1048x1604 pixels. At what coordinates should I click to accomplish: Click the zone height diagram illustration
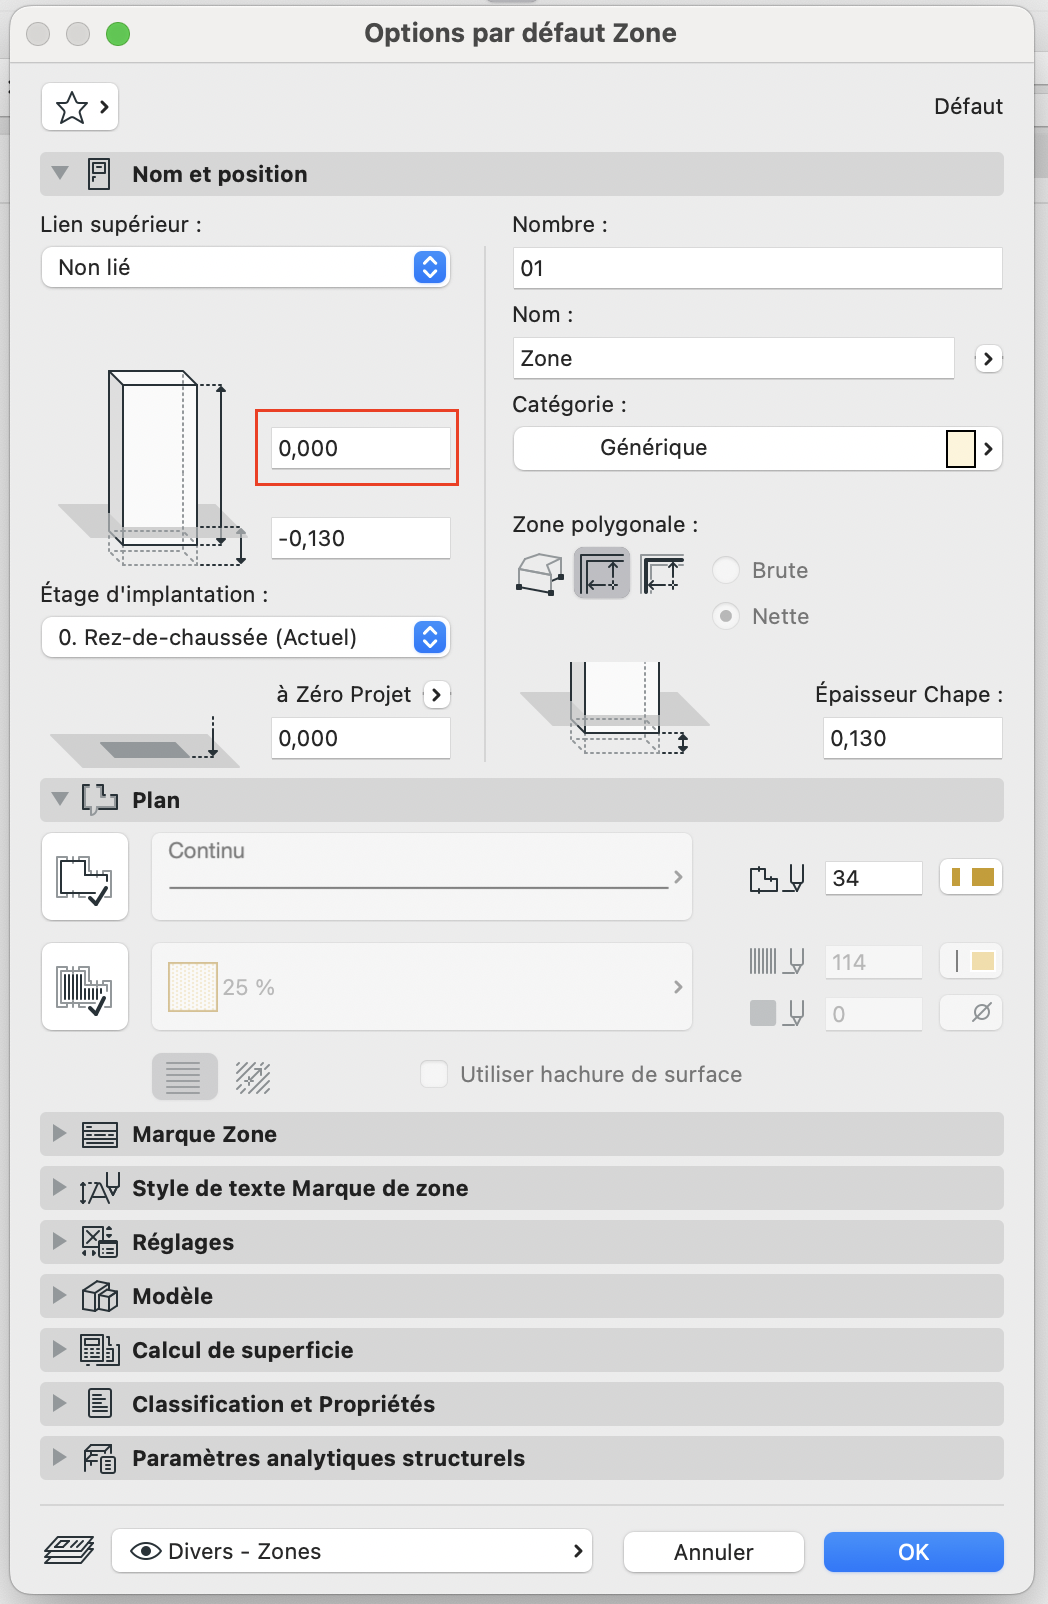tap(153, 468)
